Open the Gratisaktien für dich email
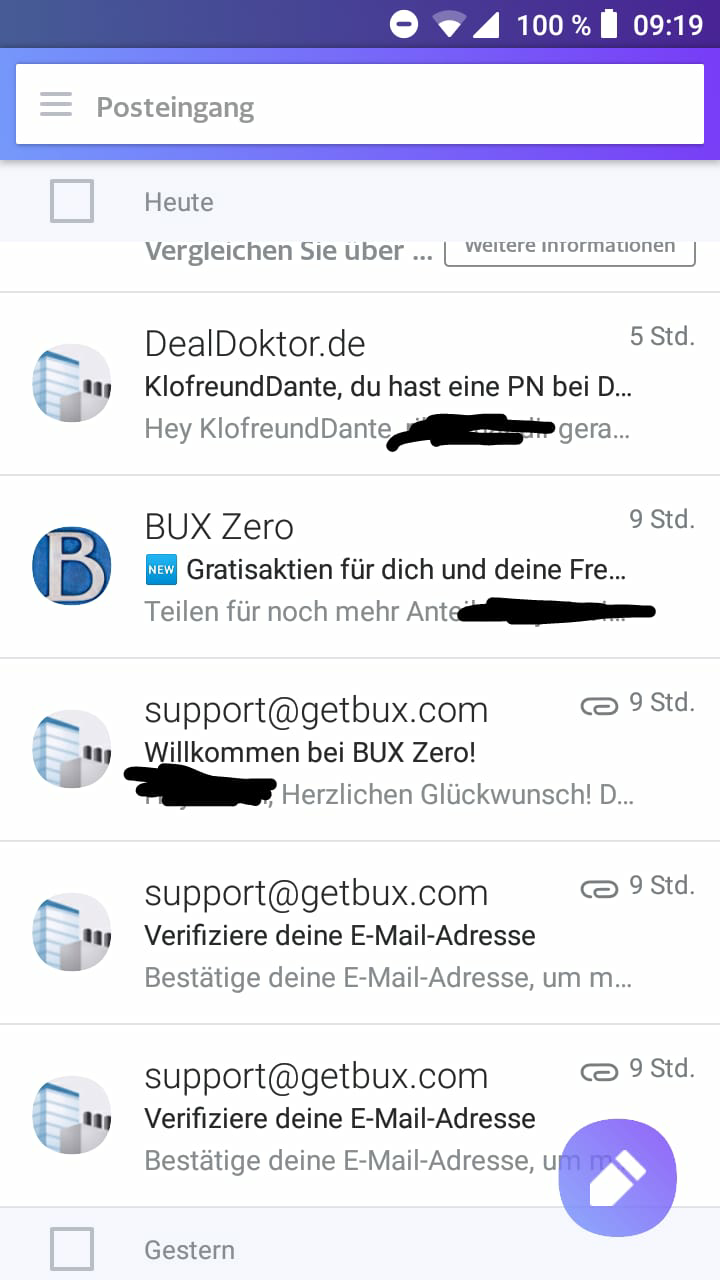The image size is (720, 1280). click(x=360, y=567)
